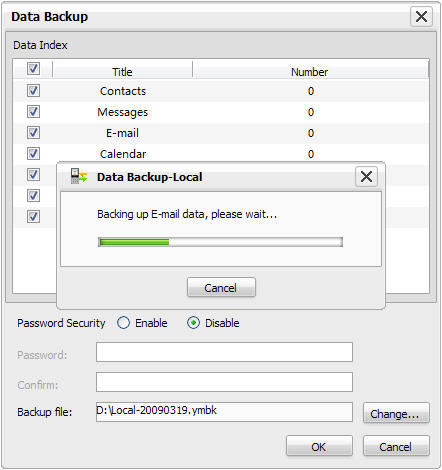442x470 pixels.
Task: Toggle the last checkbox in data list
Action: tap(33, 217)
